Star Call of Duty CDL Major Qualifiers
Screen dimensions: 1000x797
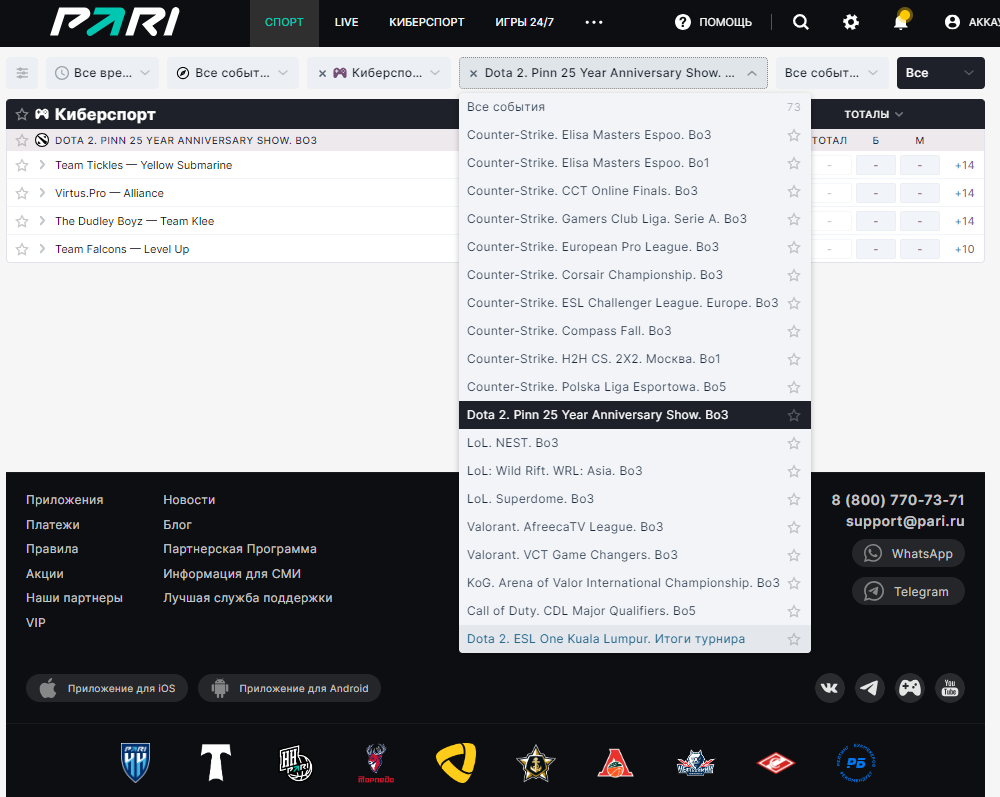click(793, 611)
